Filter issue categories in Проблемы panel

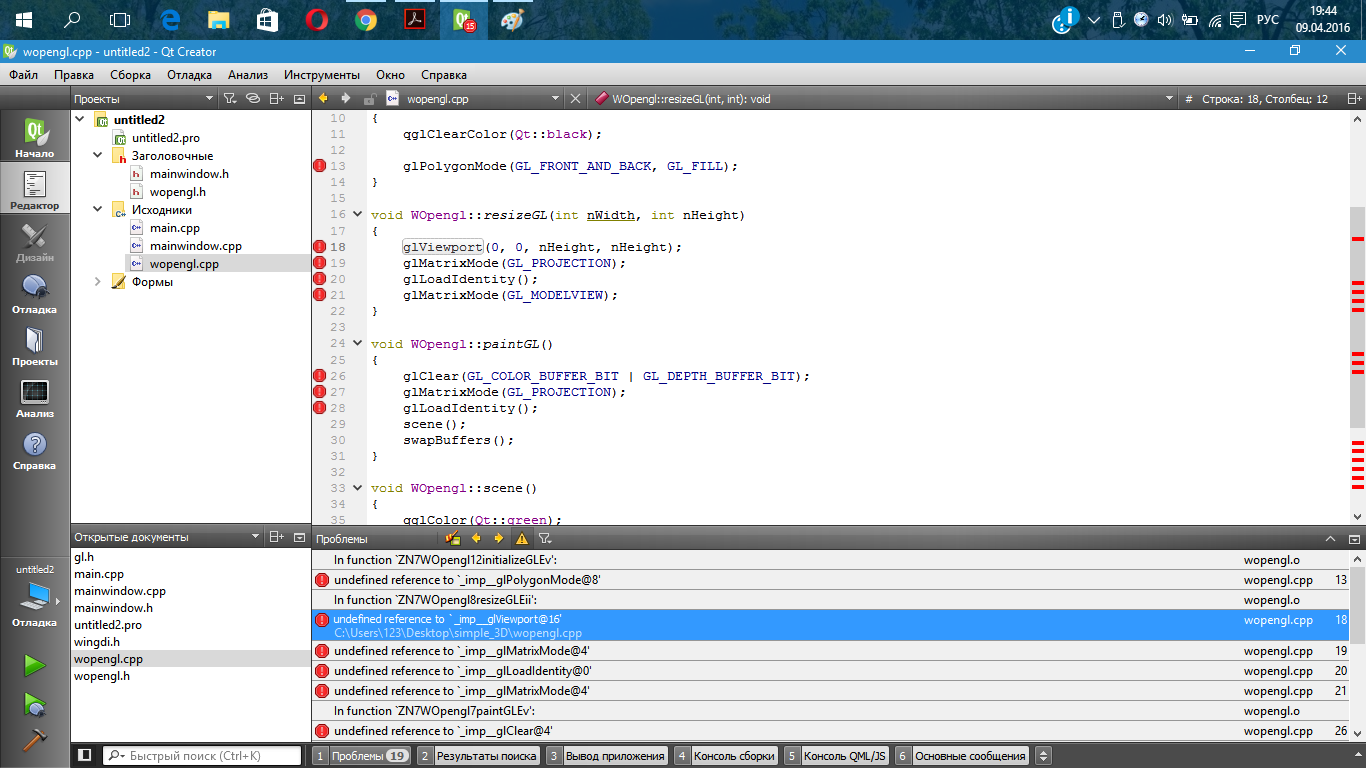pyautogui.click(x=545, y=538)
